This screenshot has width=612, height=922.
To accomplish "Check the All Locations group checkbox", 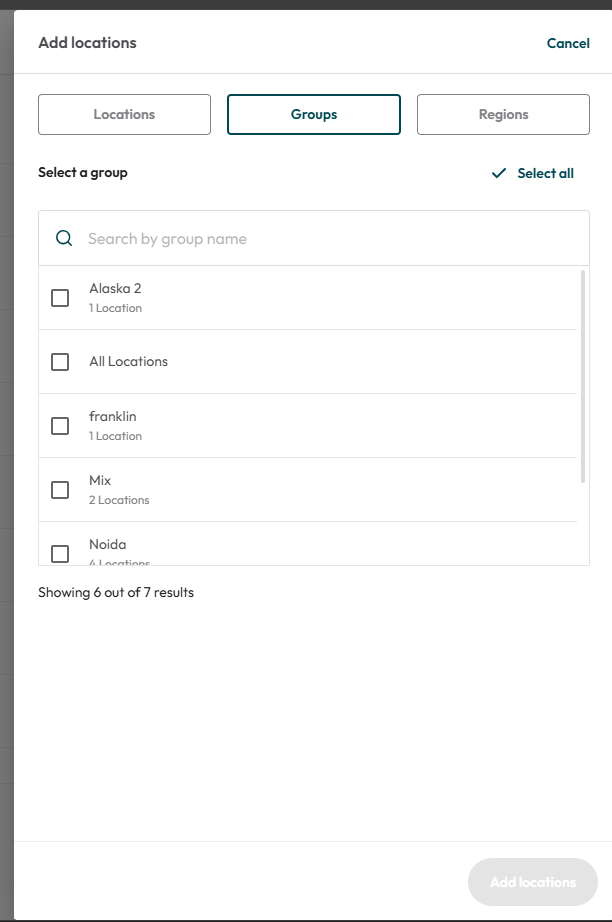I will 60,362.
